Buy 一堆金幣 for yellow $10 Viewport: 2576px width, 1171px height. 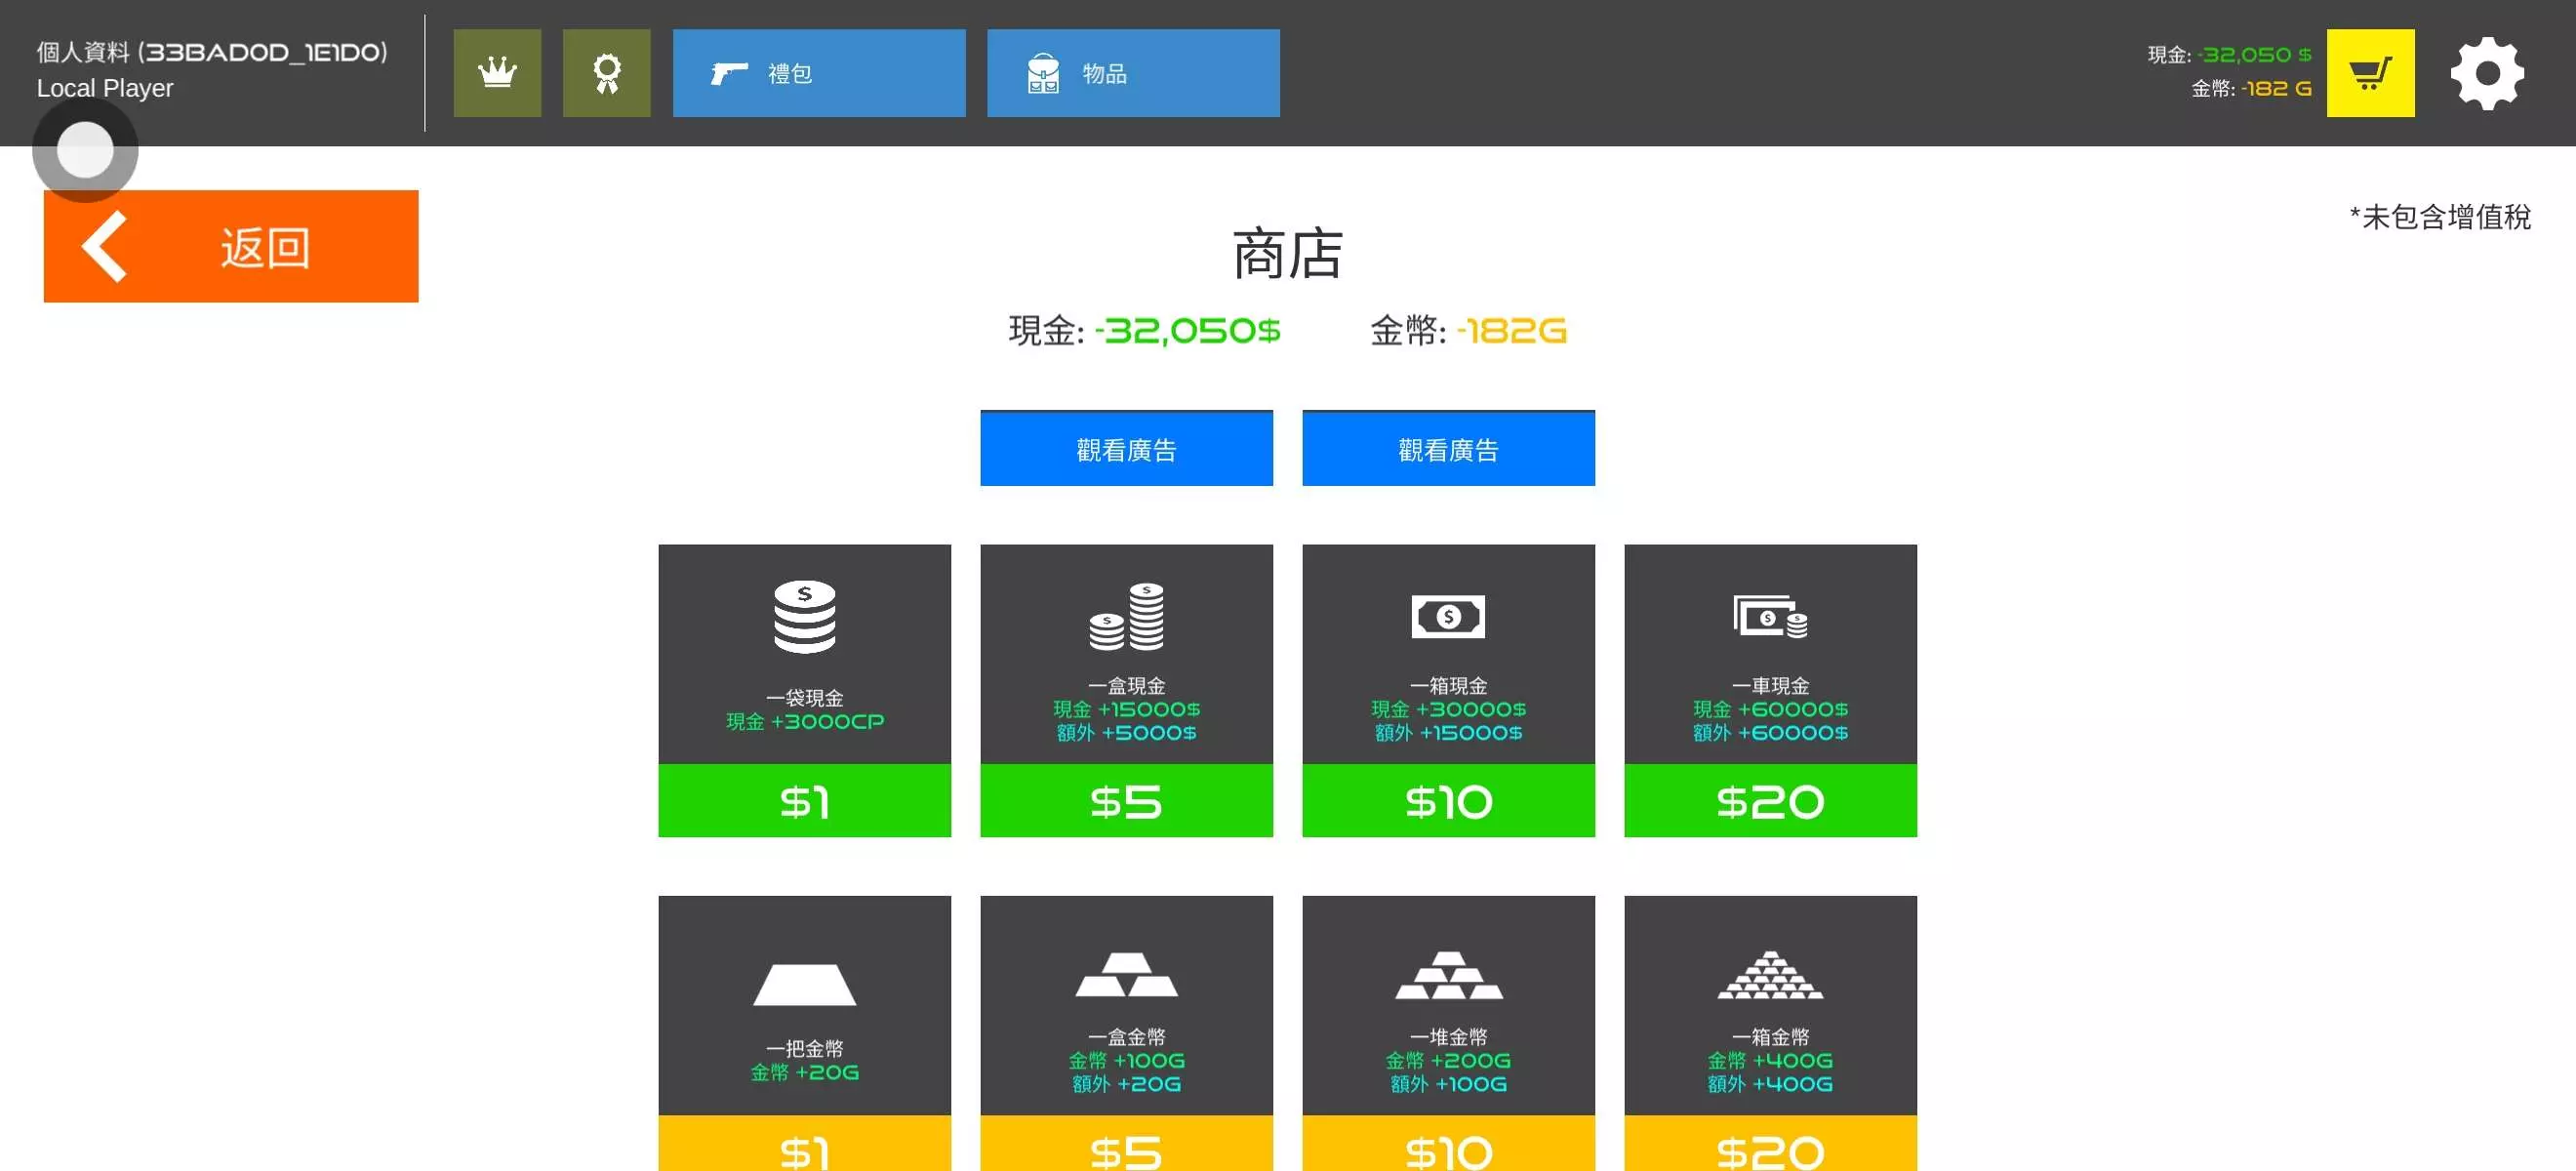point(1447,1145)
